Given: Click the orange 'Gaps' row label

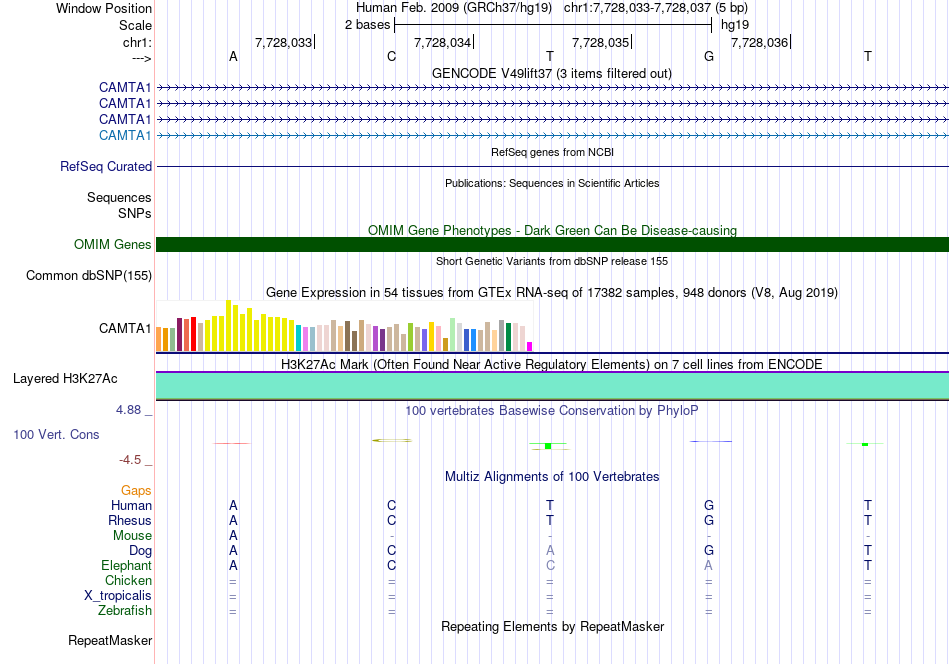Looking at the screenshot, I should coord(136,490).
